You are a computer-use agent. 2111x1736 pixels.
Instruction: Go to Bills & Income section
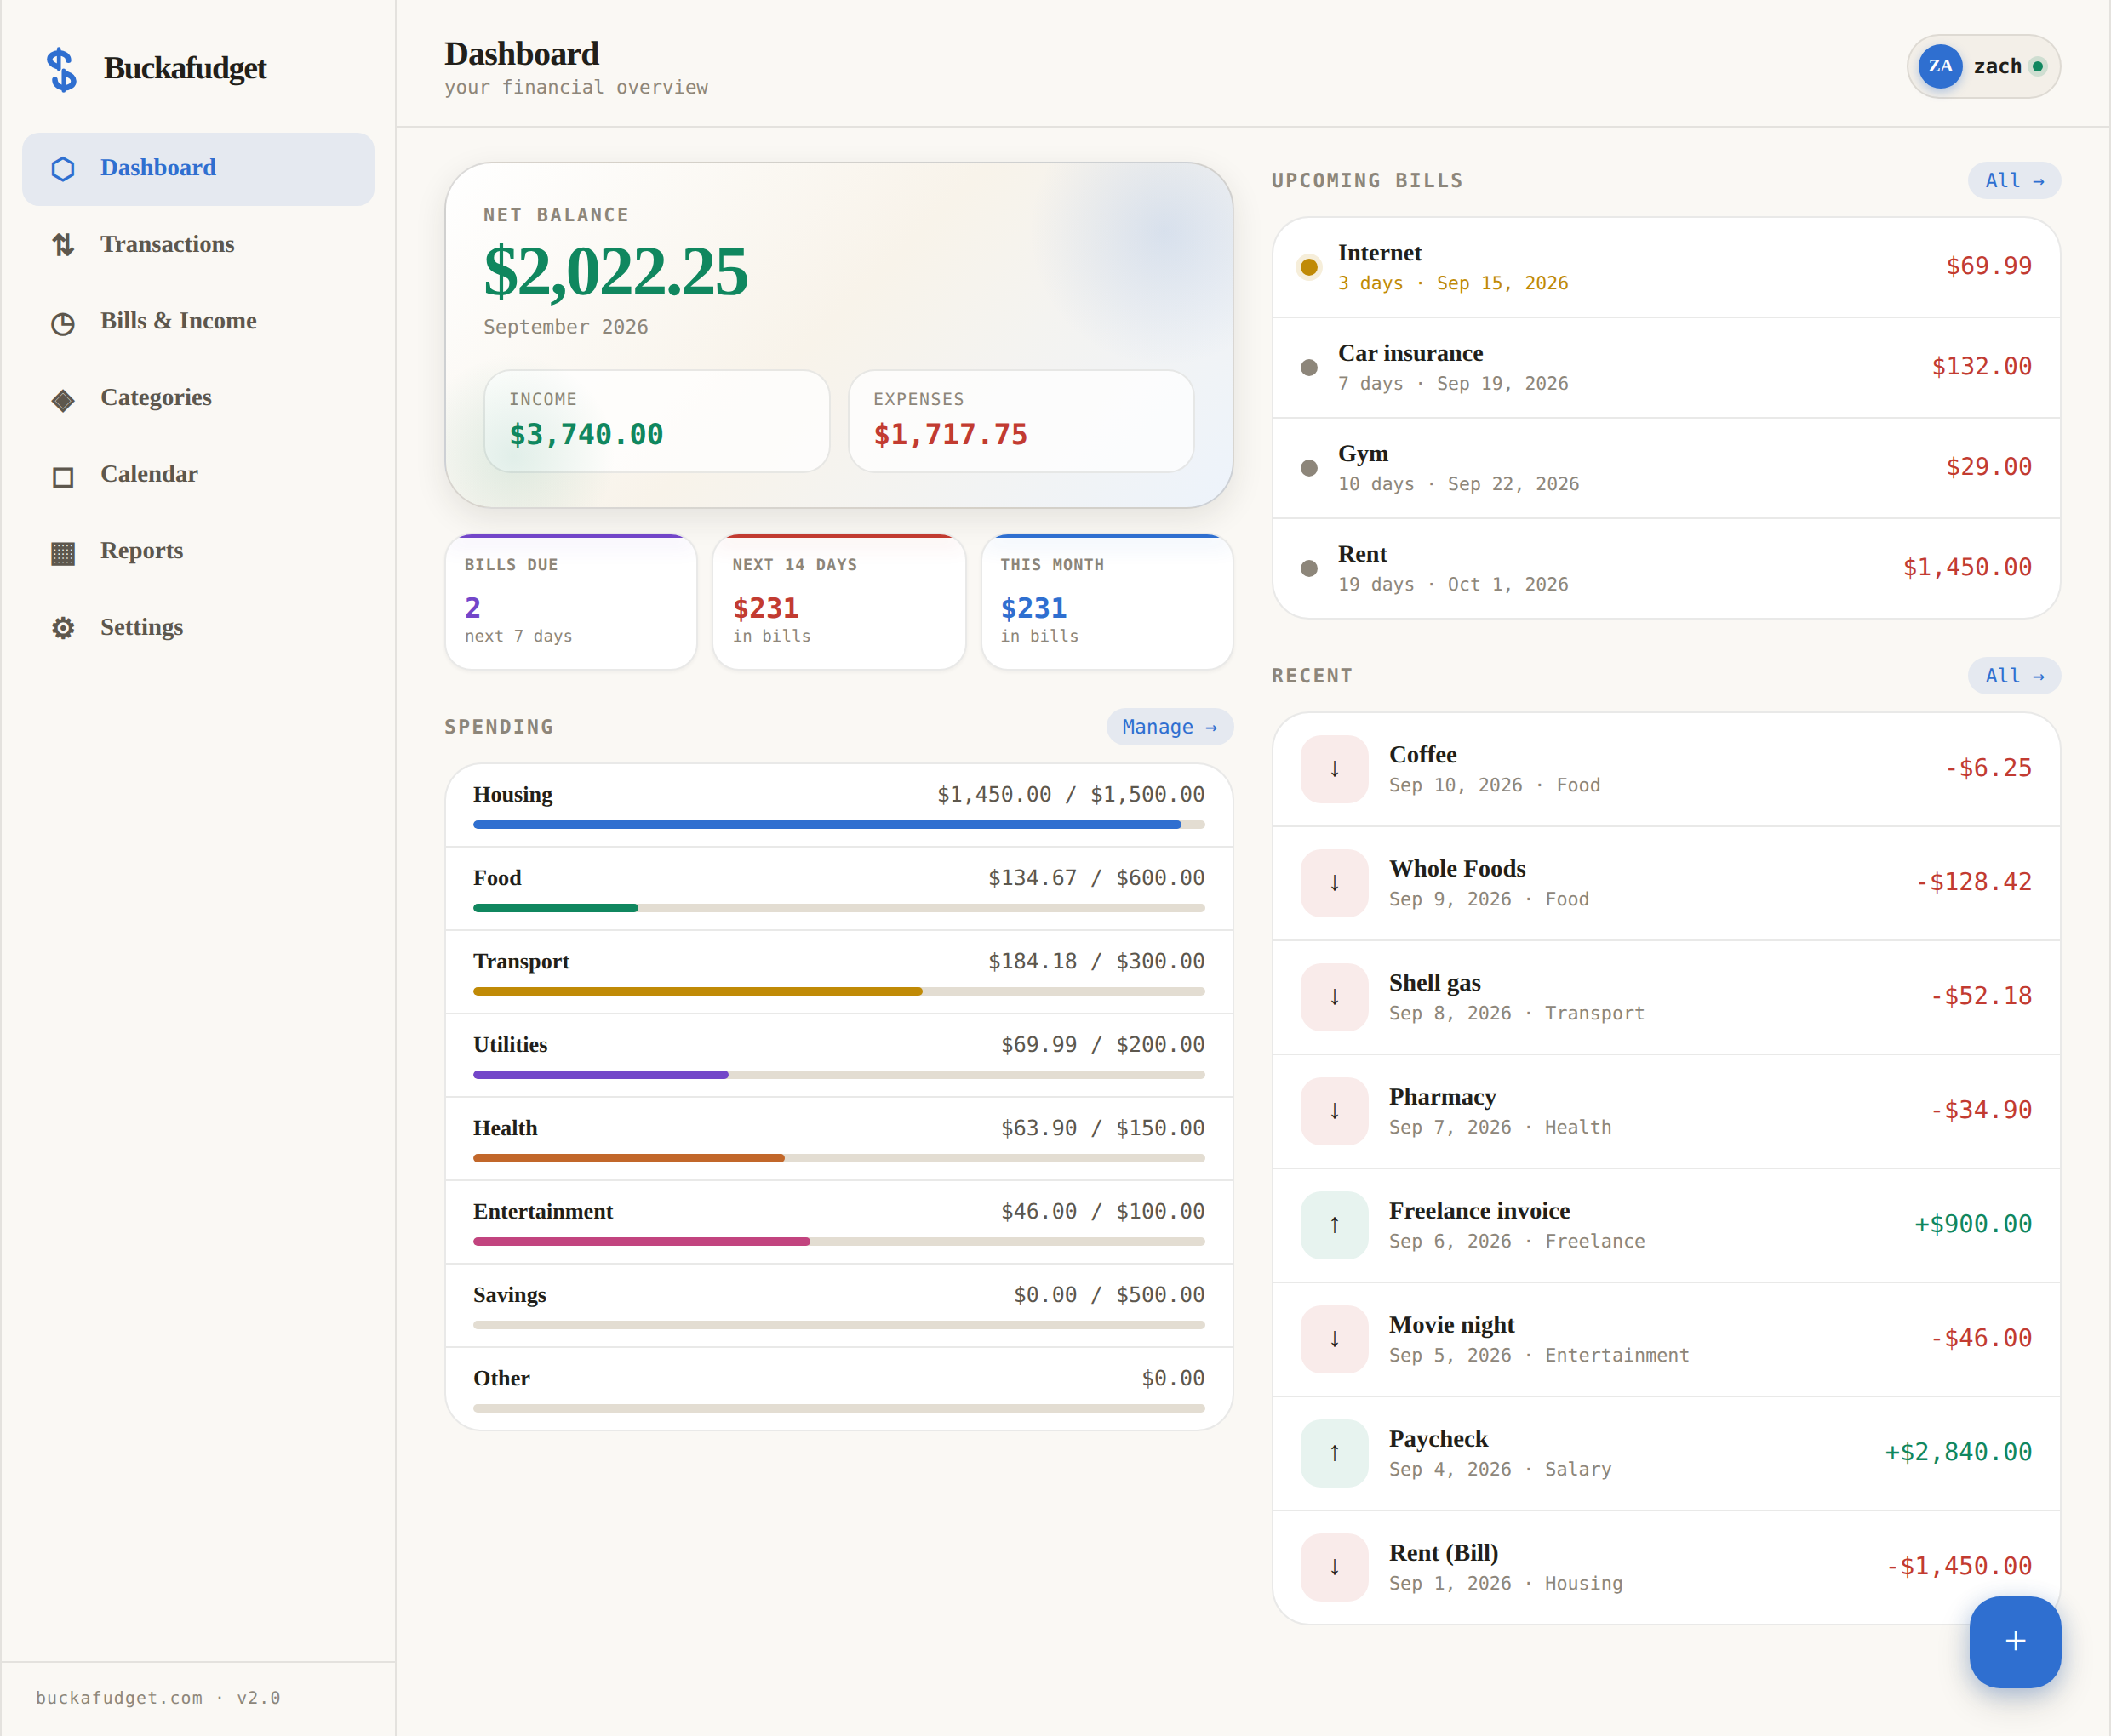coord(198,322)
